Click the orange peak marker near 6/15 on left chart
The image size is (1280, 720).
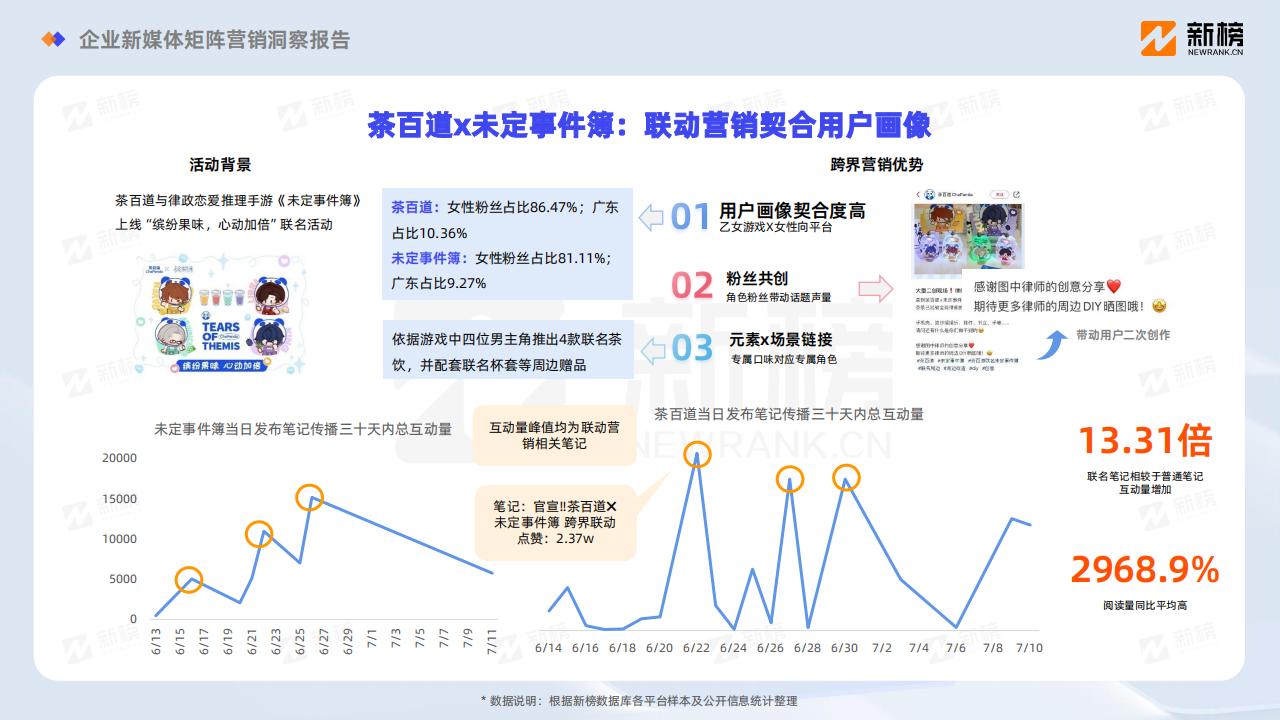pos(189,579)
